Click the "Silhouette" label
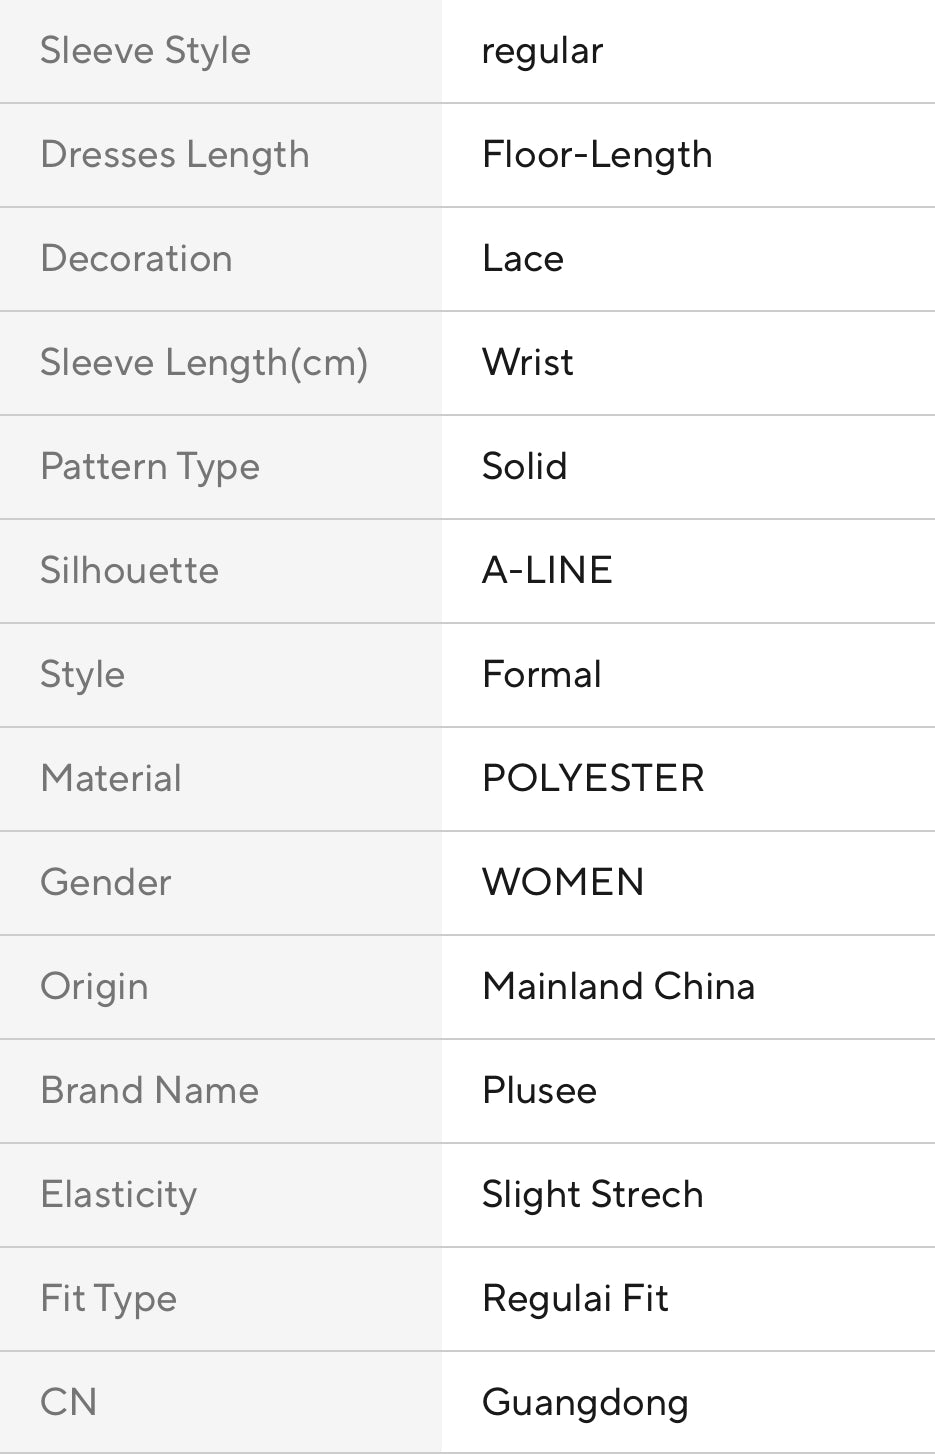The height and width of the screenshot is (1454, 935). click(x=129, y=571)
